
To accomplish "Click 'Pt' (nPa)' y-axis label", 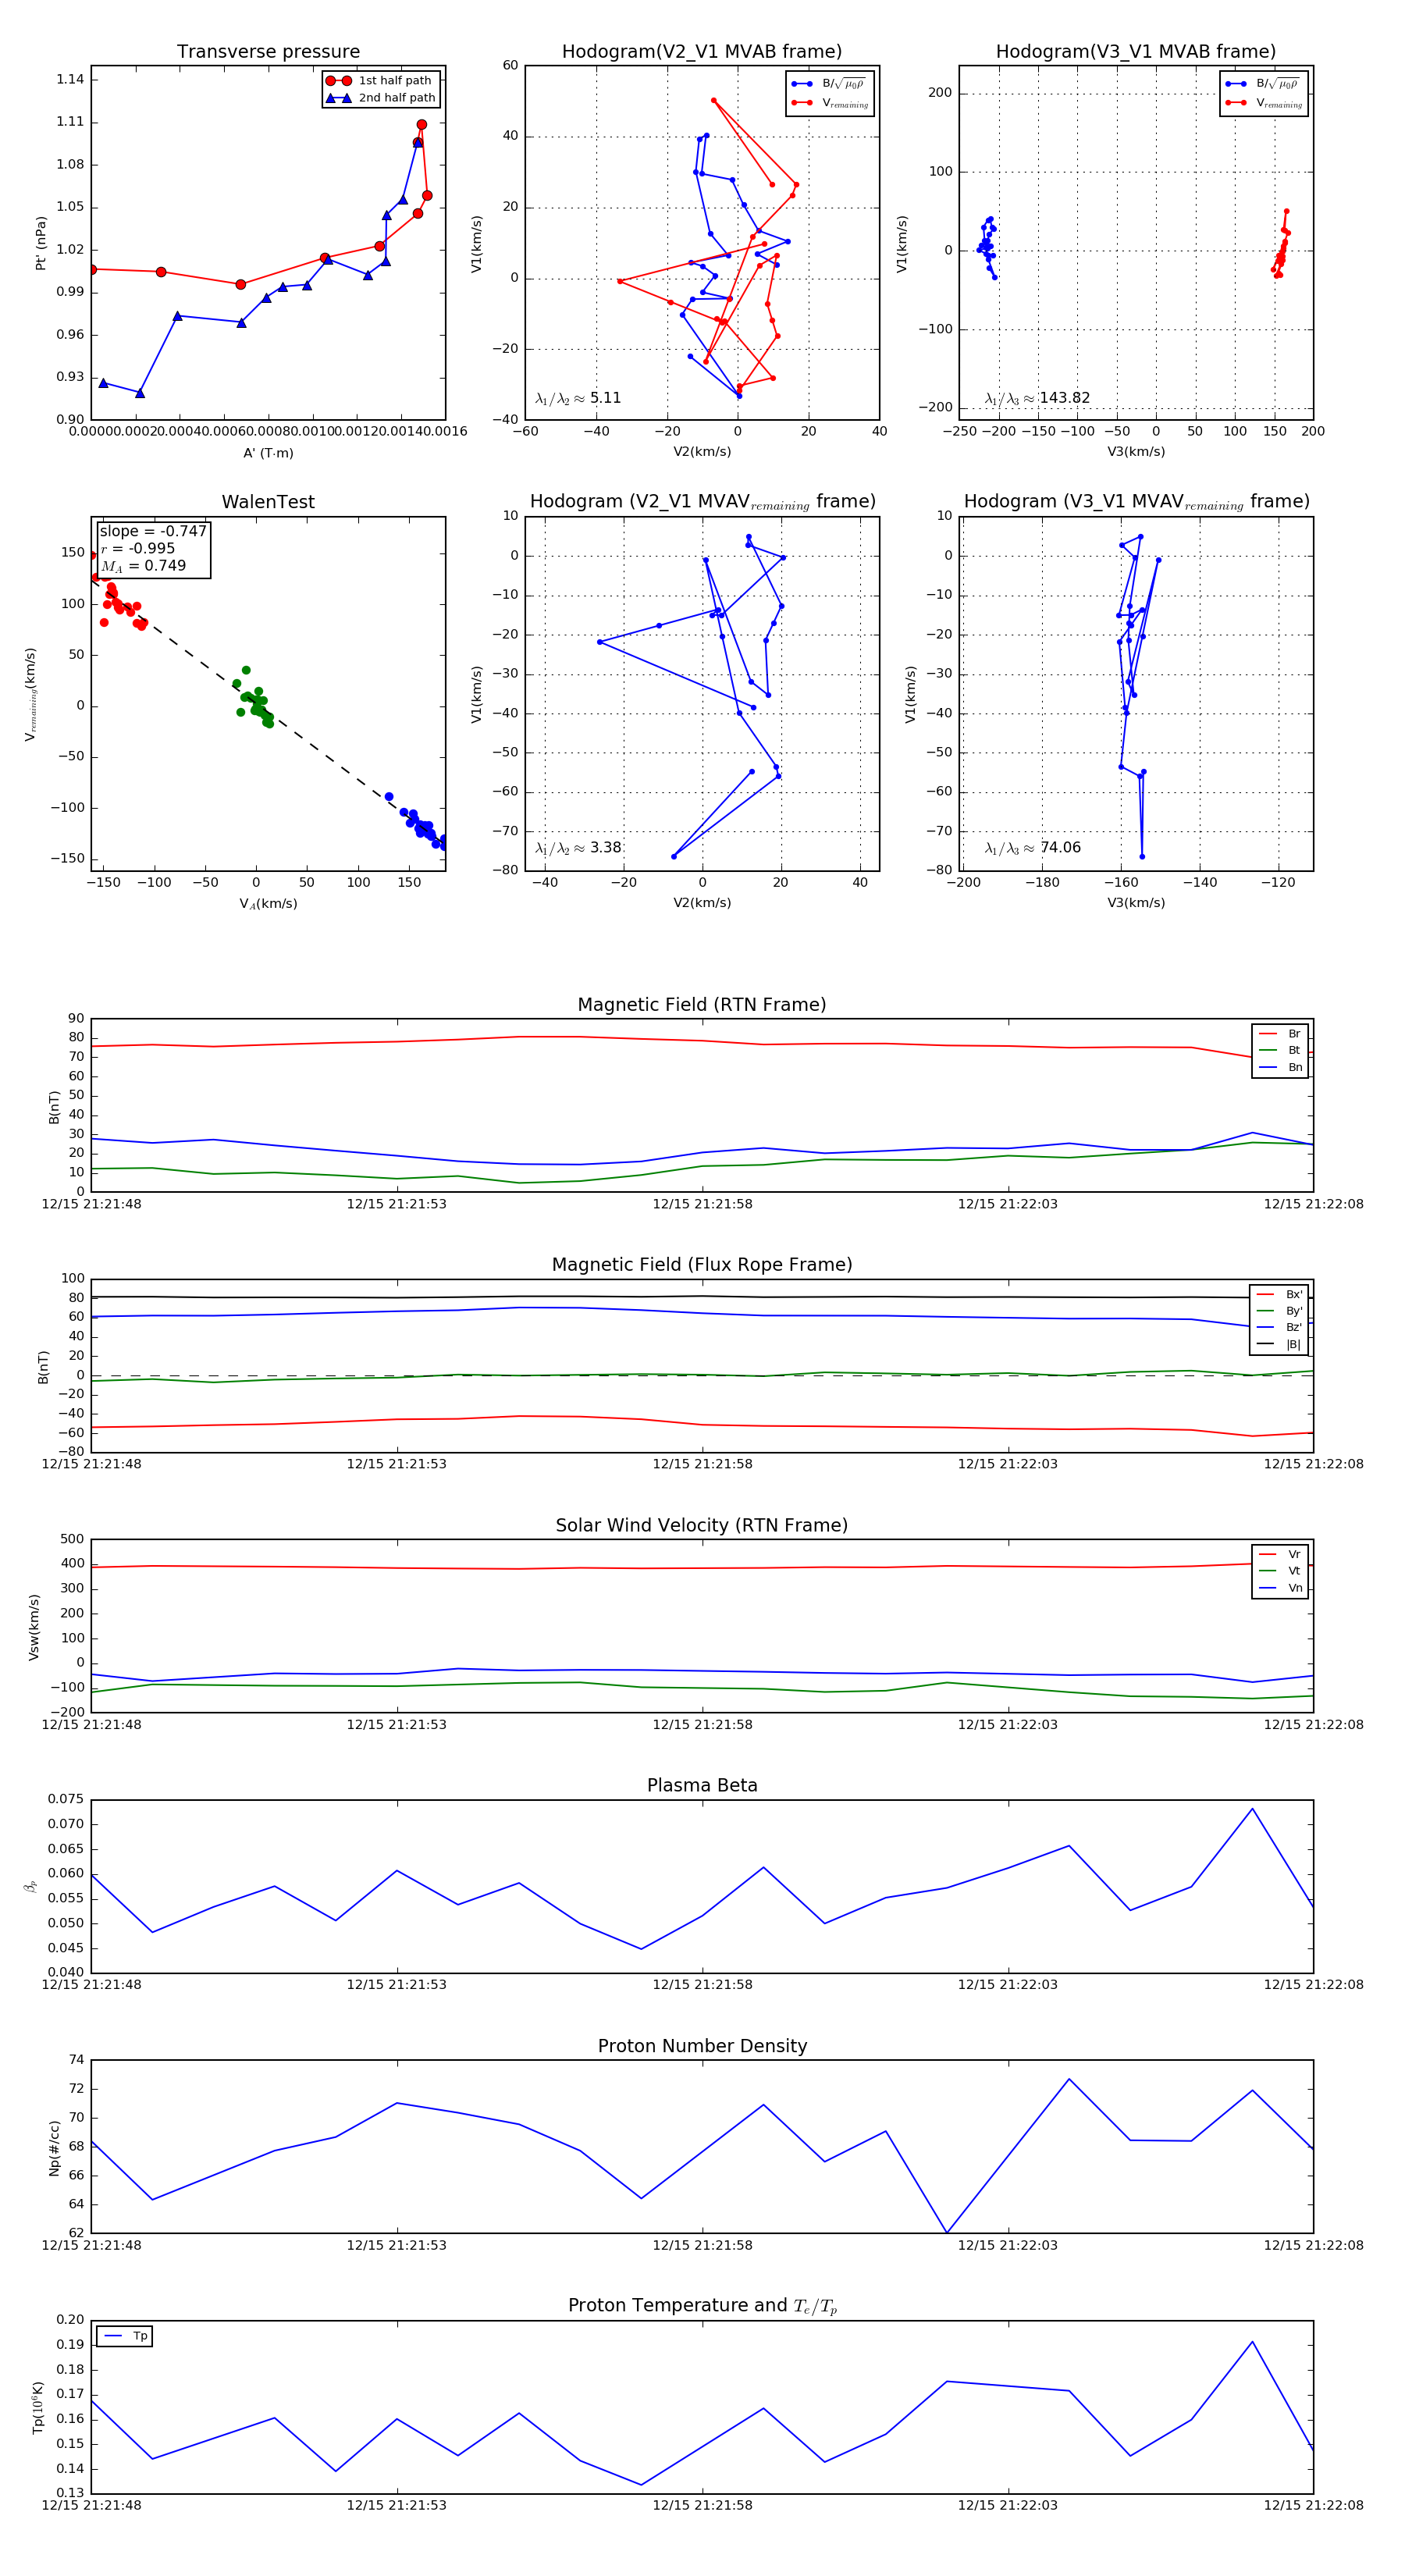I will (41, 243).
